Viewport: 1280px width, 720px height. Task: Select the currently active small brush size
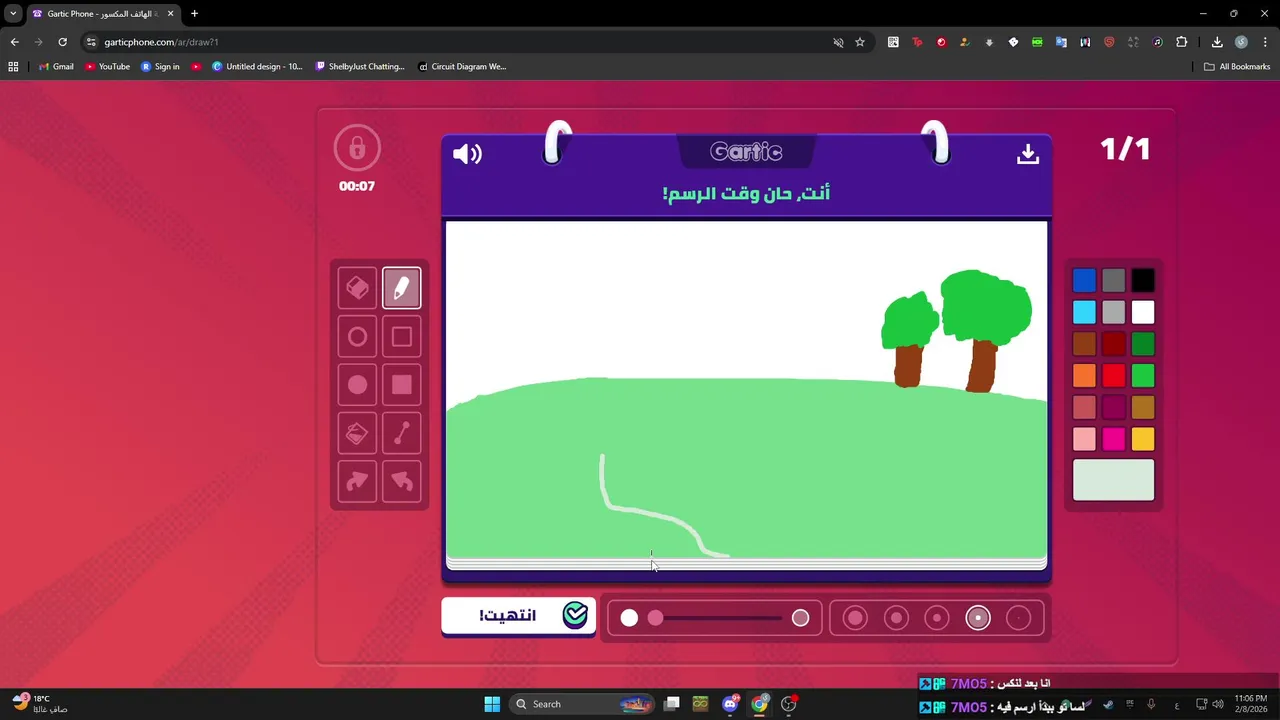[x=978, y=618]
